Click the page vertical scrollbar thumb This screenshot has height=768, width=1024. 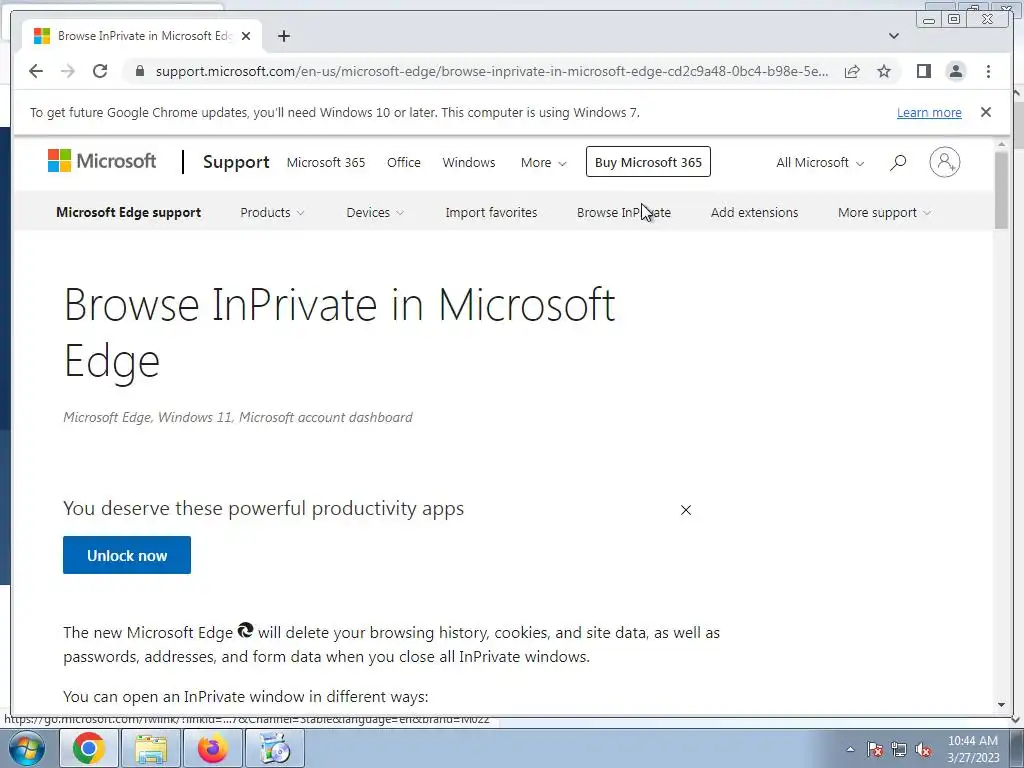tap(1001, 189)
